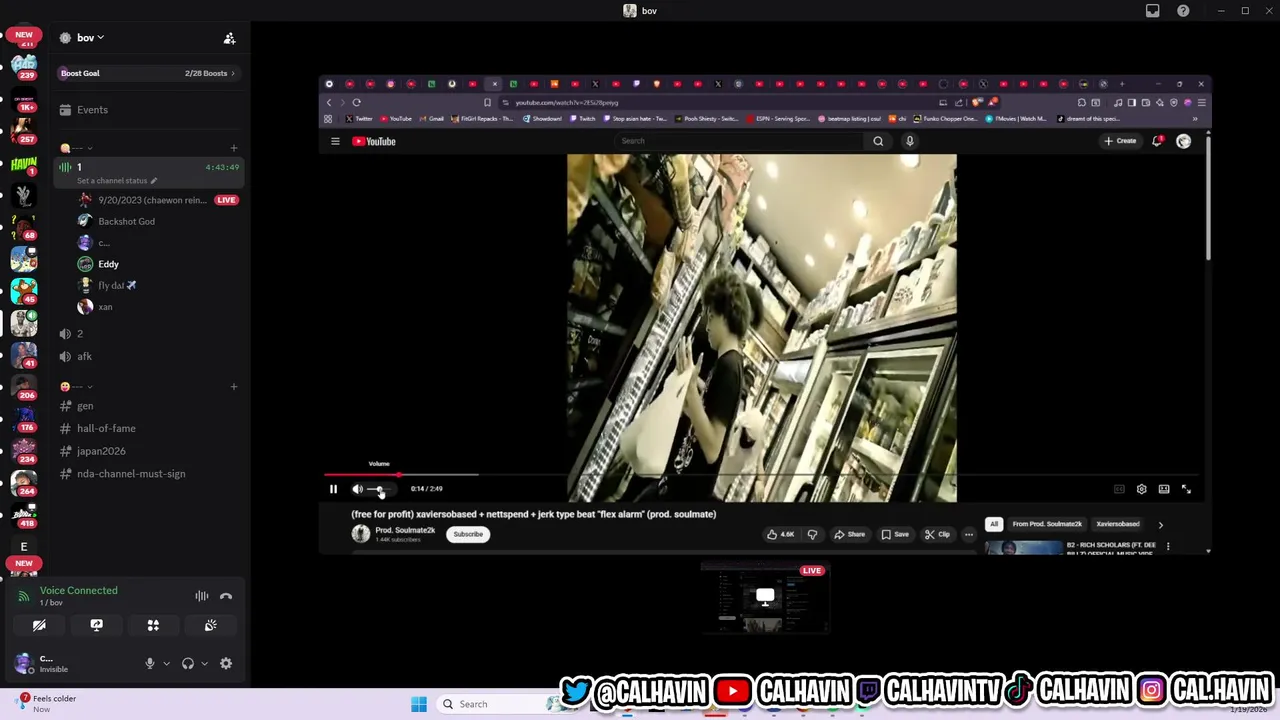Open the gen text channel
1280x720 pixels.
pyautogui.click(x=148, y=406)
